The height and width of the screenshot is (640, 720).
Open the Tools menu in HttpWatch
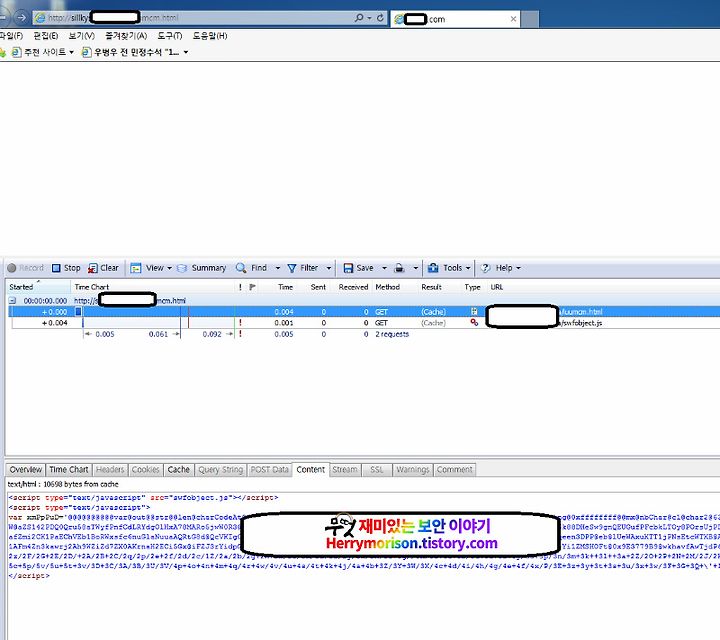pos(449,268)
